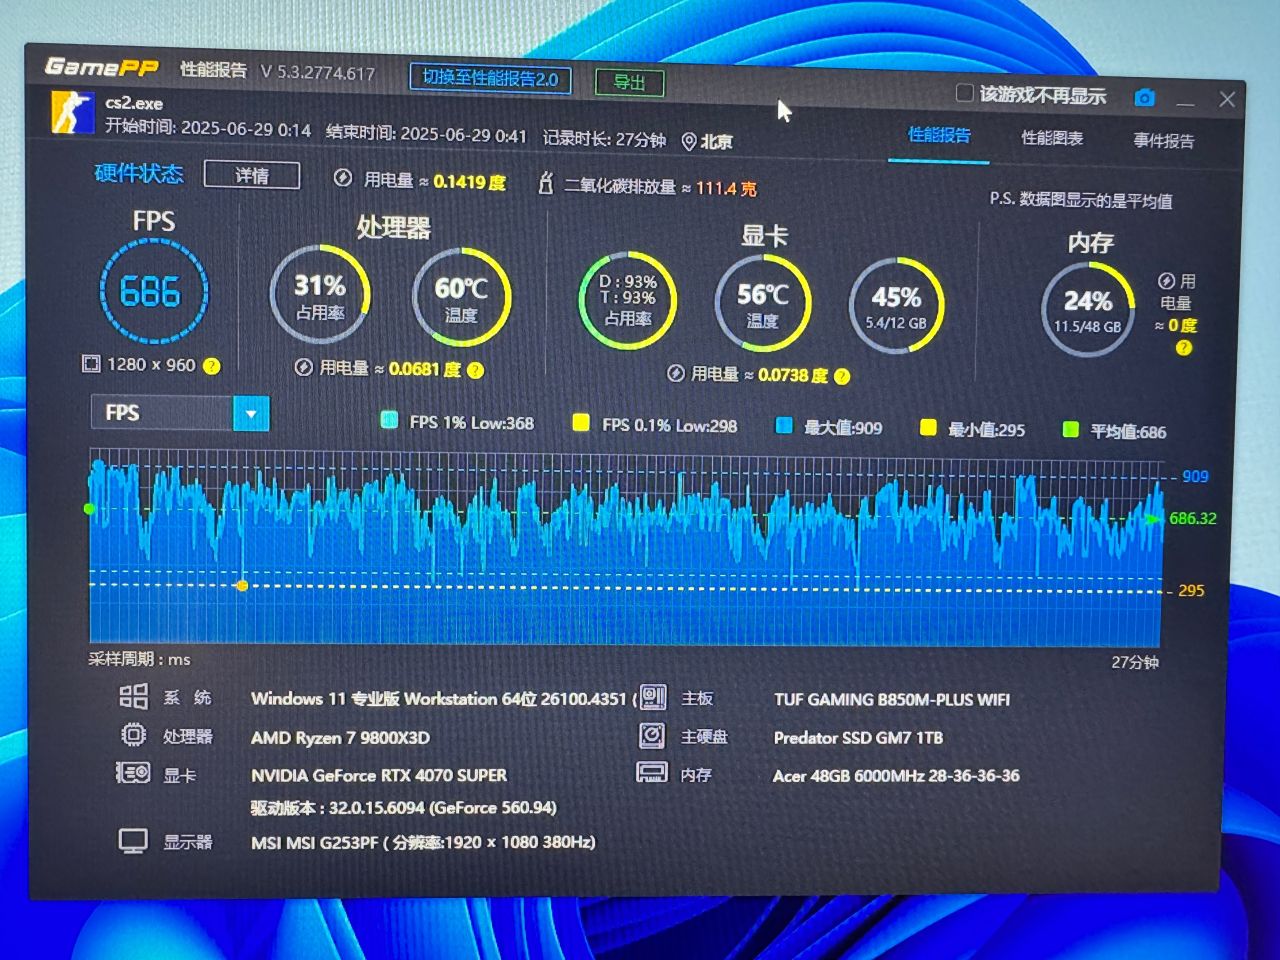Image resolution: width=1280 pixels, height=960 pixels.
Task: Click the 平均值 legend color swatch
Action: (1071, 430)
